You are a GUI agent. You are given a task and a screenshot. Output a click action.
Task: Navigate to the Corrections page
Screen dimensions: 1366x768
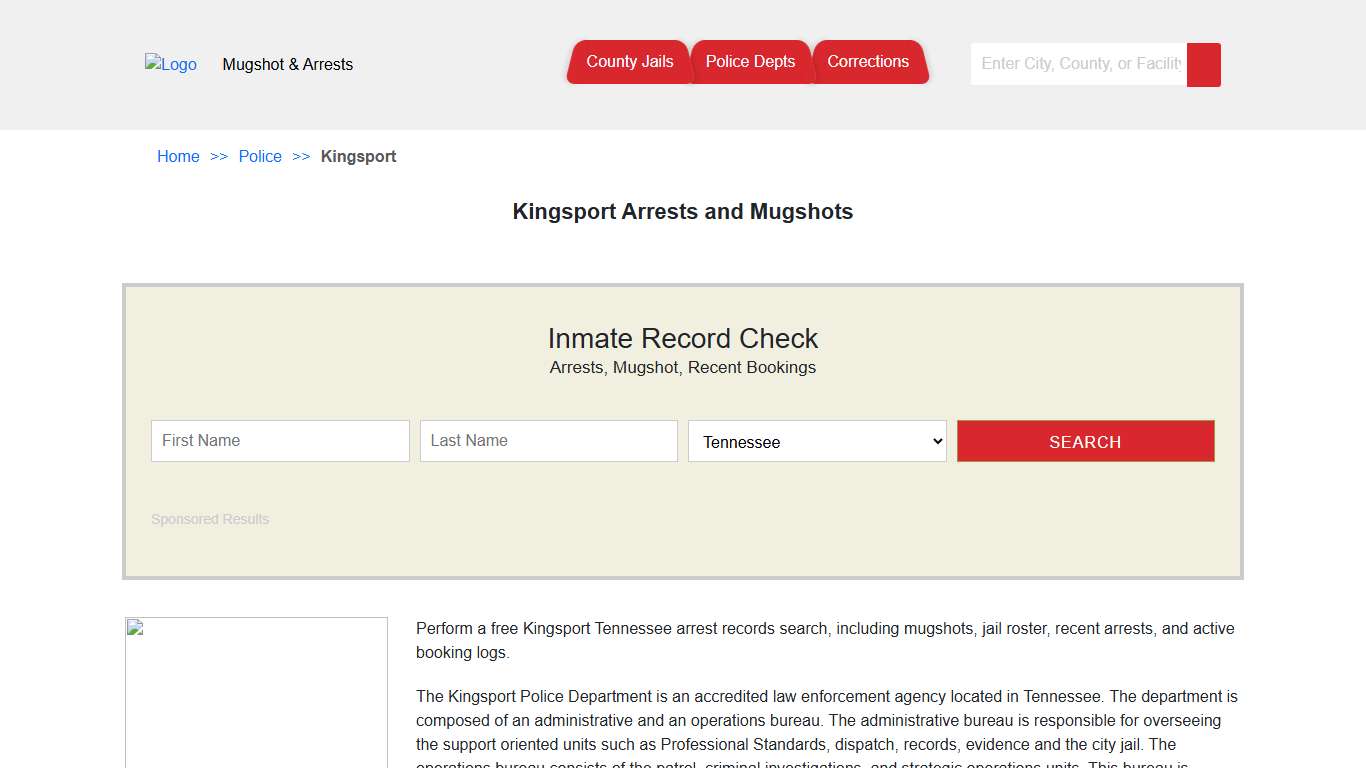click(x=869, y=61)
